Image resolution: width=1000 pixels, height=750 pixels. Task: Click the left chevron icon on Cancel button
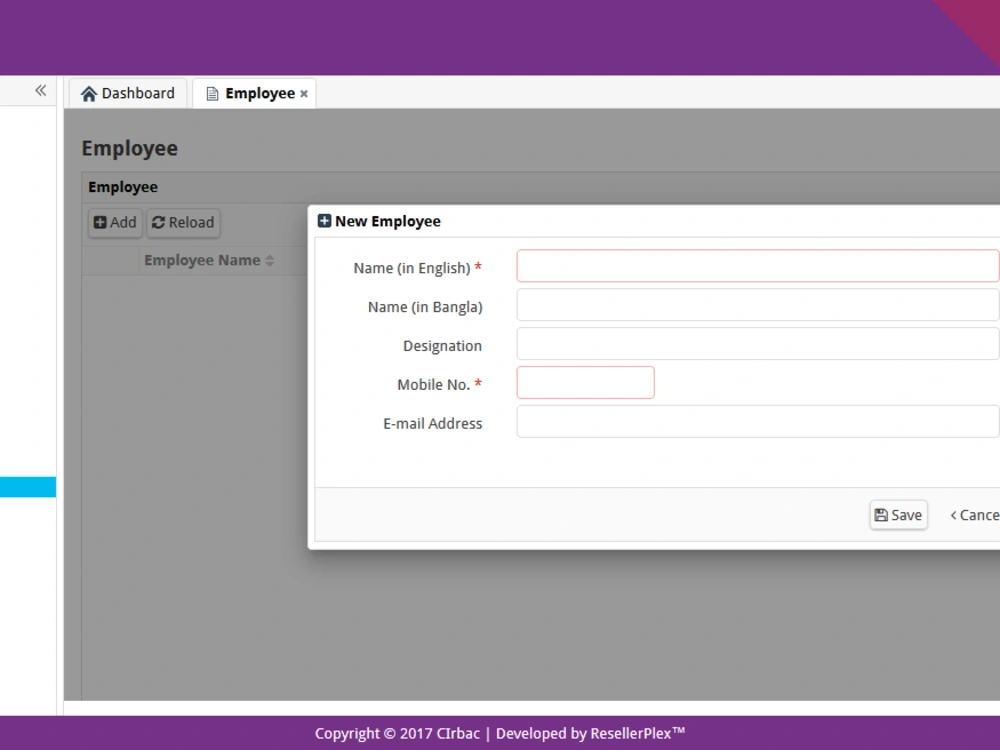click(956, 514)
